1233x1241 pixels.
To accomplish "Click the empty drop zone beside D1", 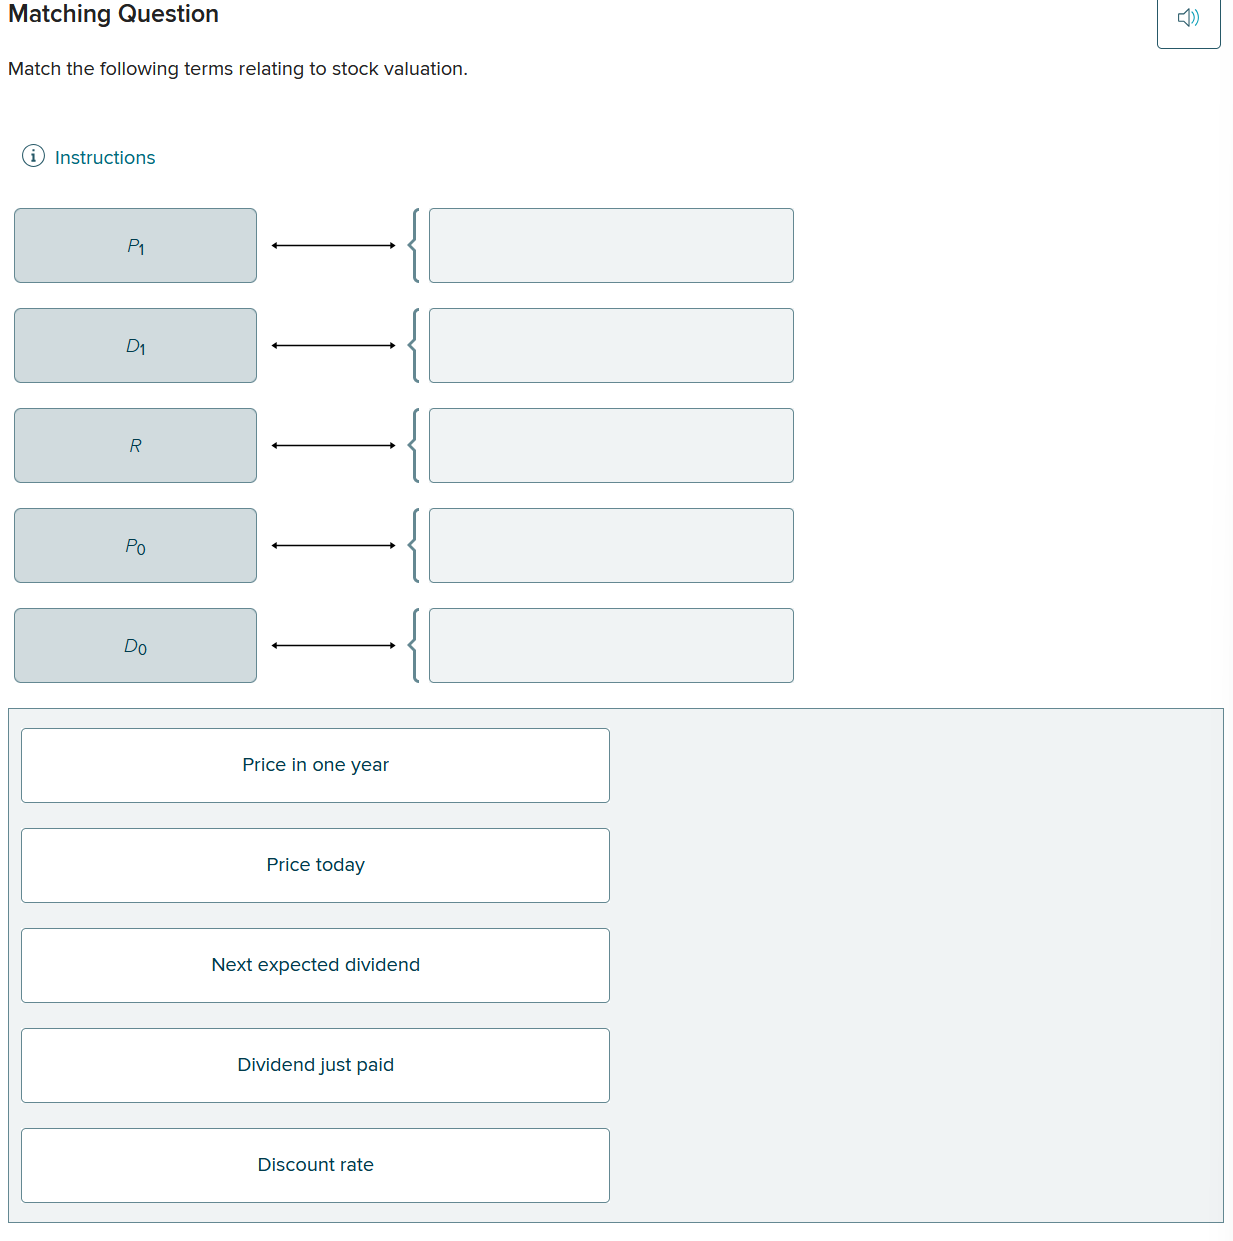I will [x=611, y=345].
